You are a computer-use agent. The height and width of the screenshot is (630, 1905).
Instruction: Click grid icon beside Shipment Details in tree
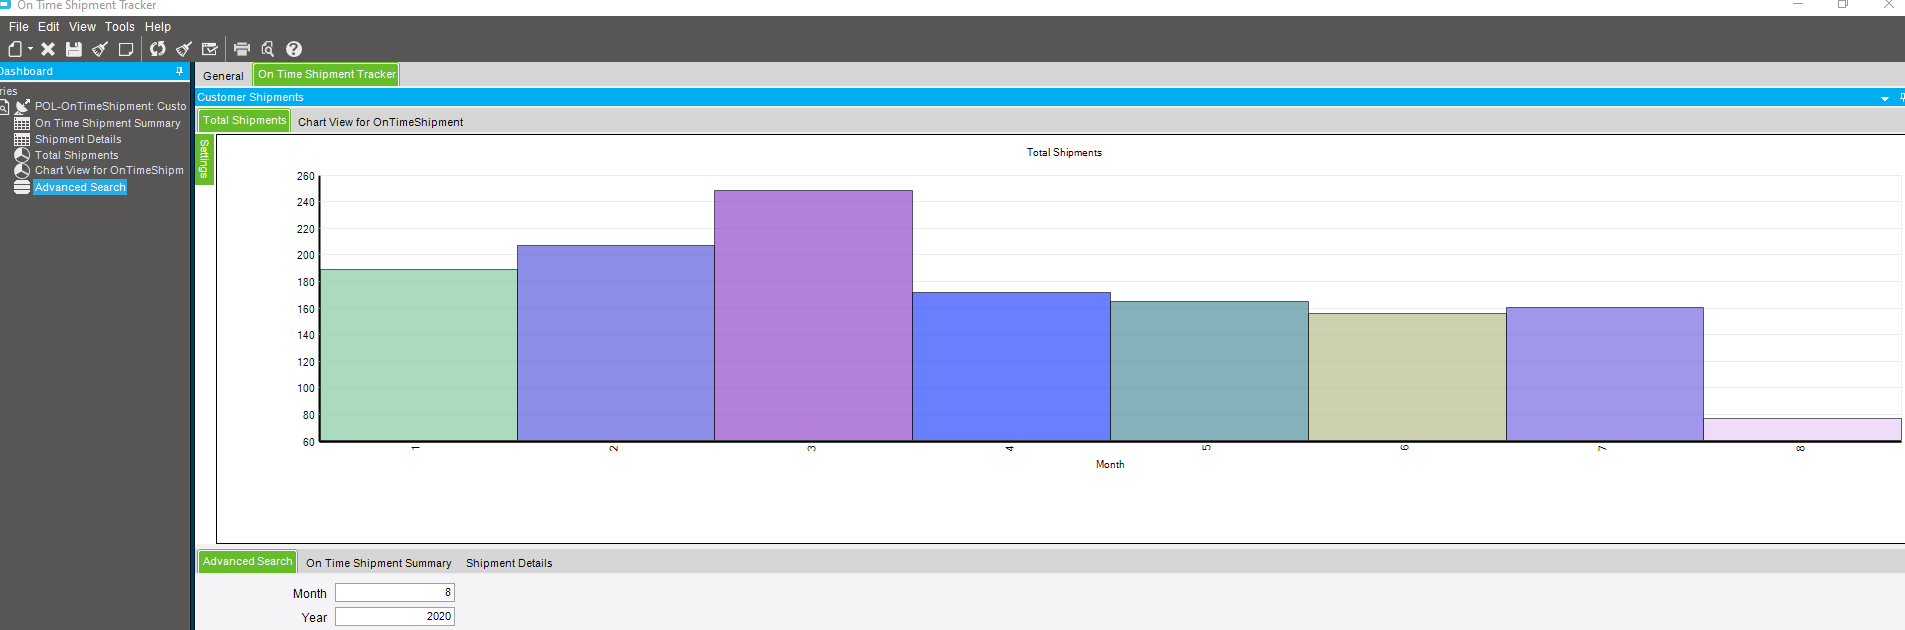[22, 139]
